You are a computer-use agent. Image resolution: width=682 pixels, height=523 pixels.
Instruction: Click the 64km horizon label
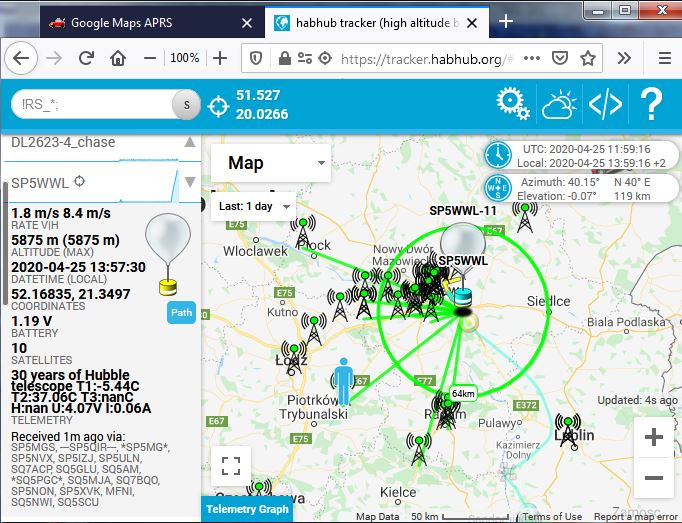[463, 393]
